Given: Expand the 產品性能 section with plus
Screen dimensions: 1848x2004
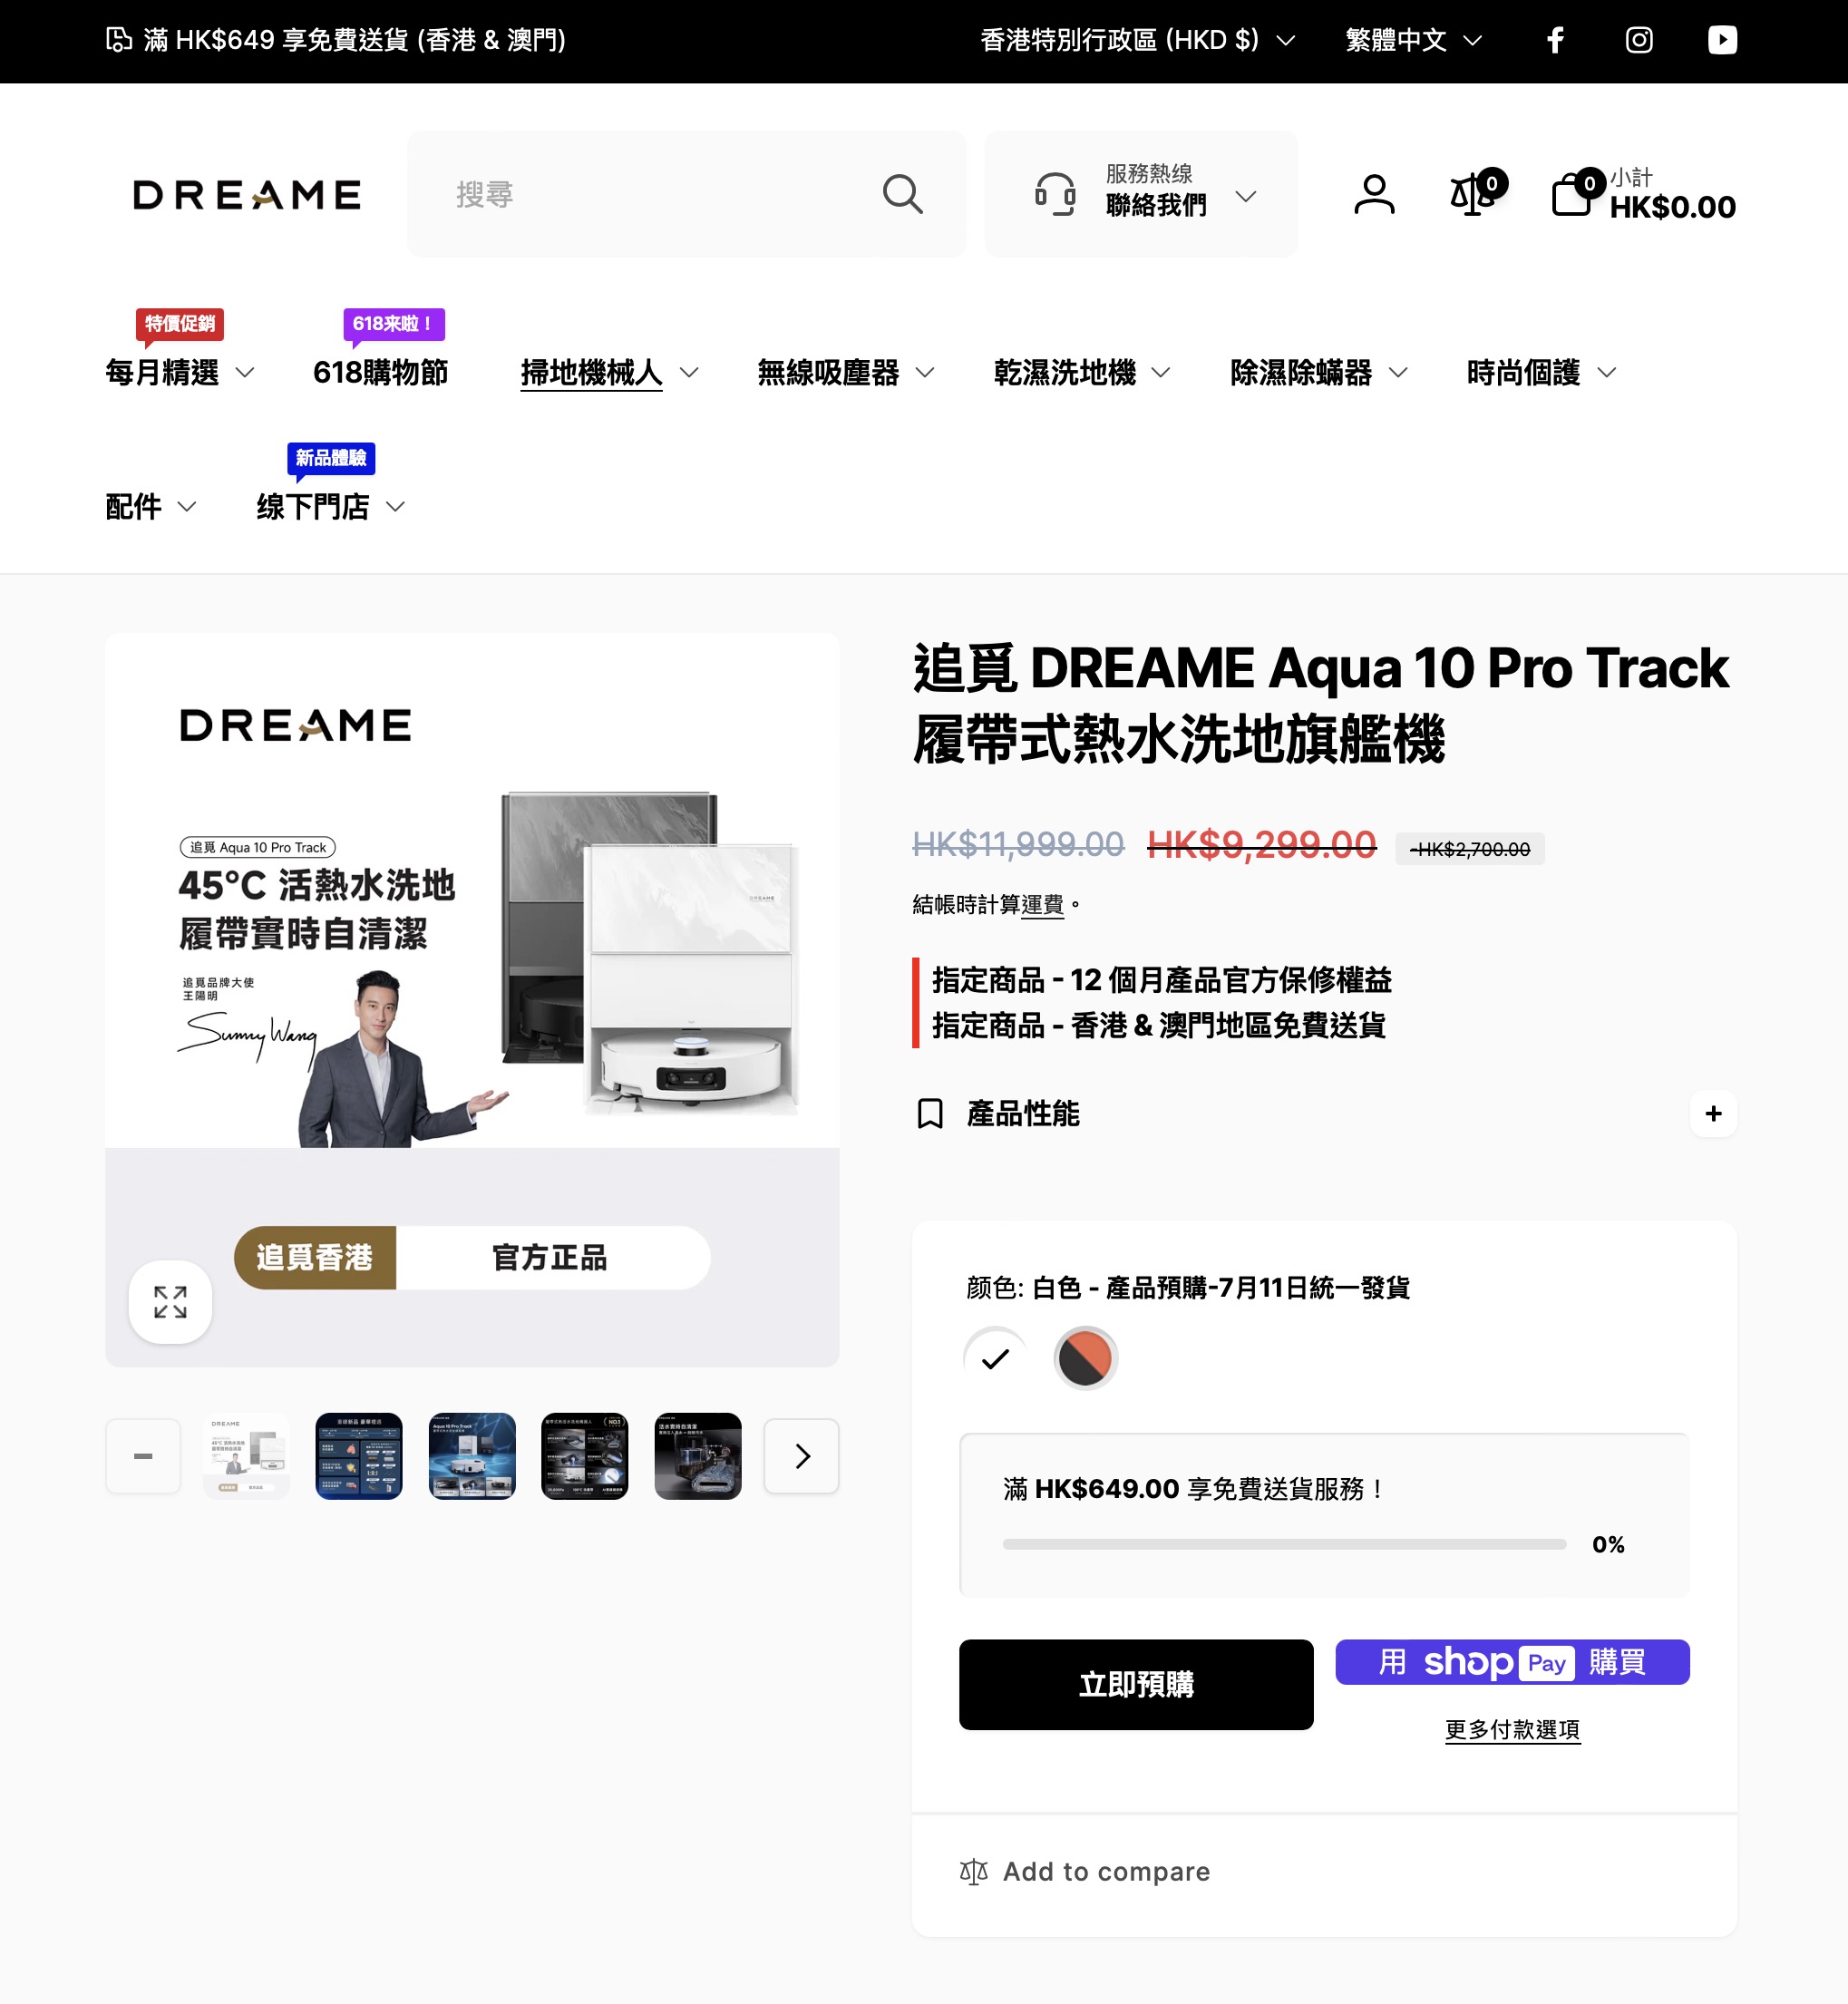Looking at the screenshot, I should click(x=1713, y=1113).
